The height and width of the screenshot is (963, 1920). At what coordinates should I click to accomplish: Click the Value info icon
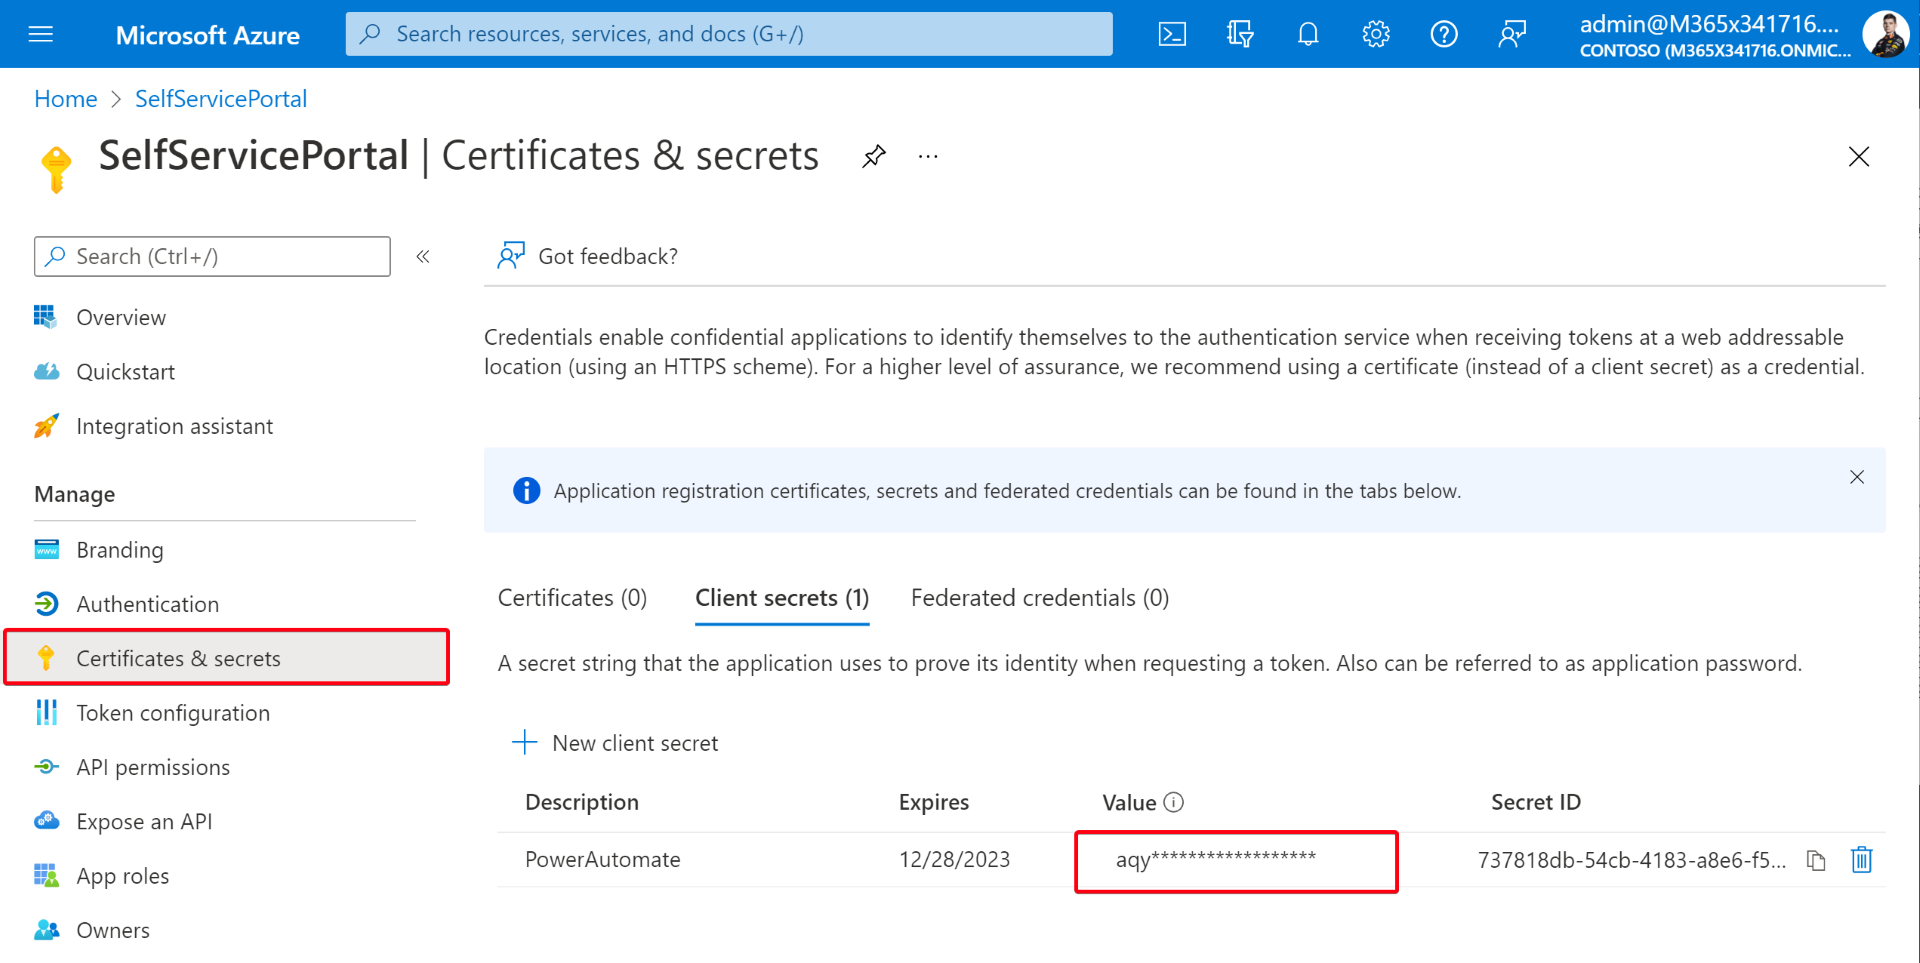[x=1174, y=802]
